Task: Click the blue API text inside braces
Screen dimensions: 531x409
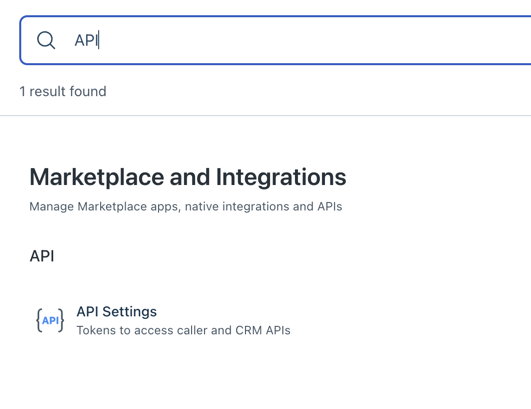Action: (x=50, y=320)
